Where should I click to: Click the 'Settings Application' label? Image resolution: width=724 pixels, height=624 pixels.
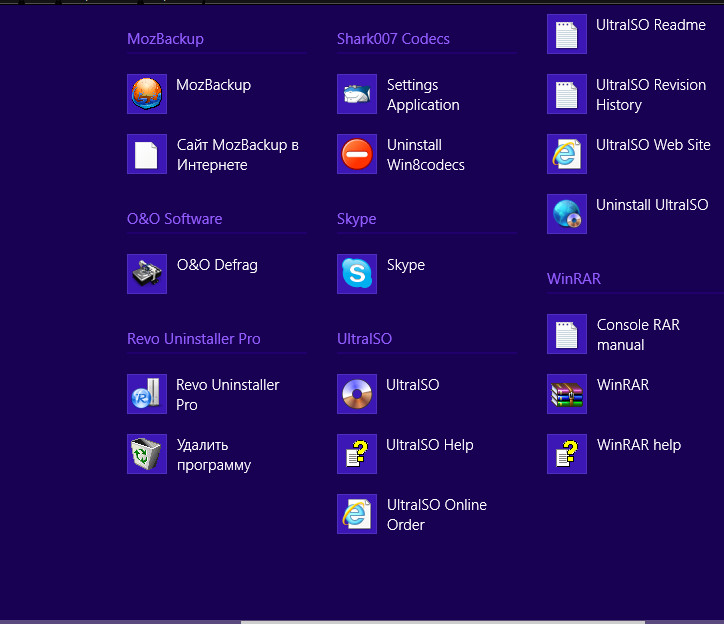(423, 95)
